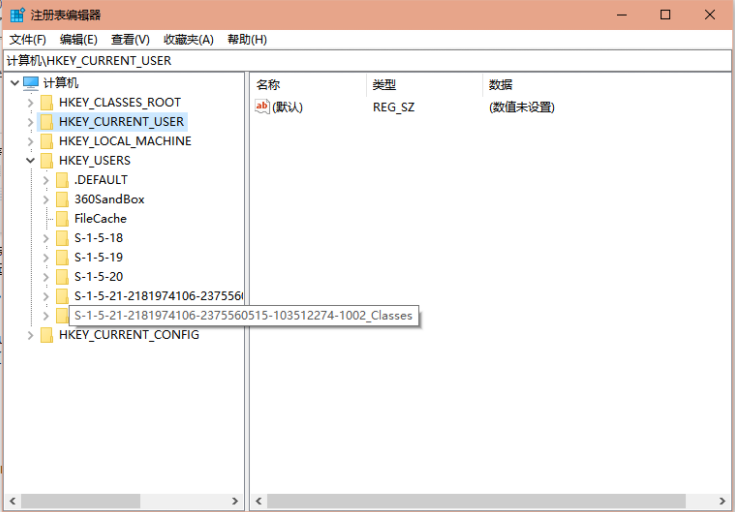Select the HKEY_CLASSES_ROOT label
Image resolution: width=735 pixels, height=512 pixels.
(120, 103)
